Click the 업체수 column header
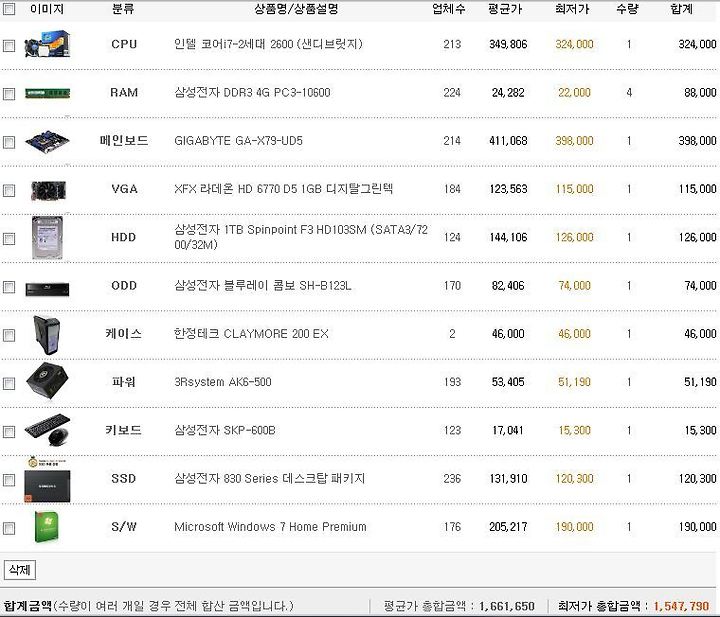Viewport: 720px width, 617px height. coord(449,9)
